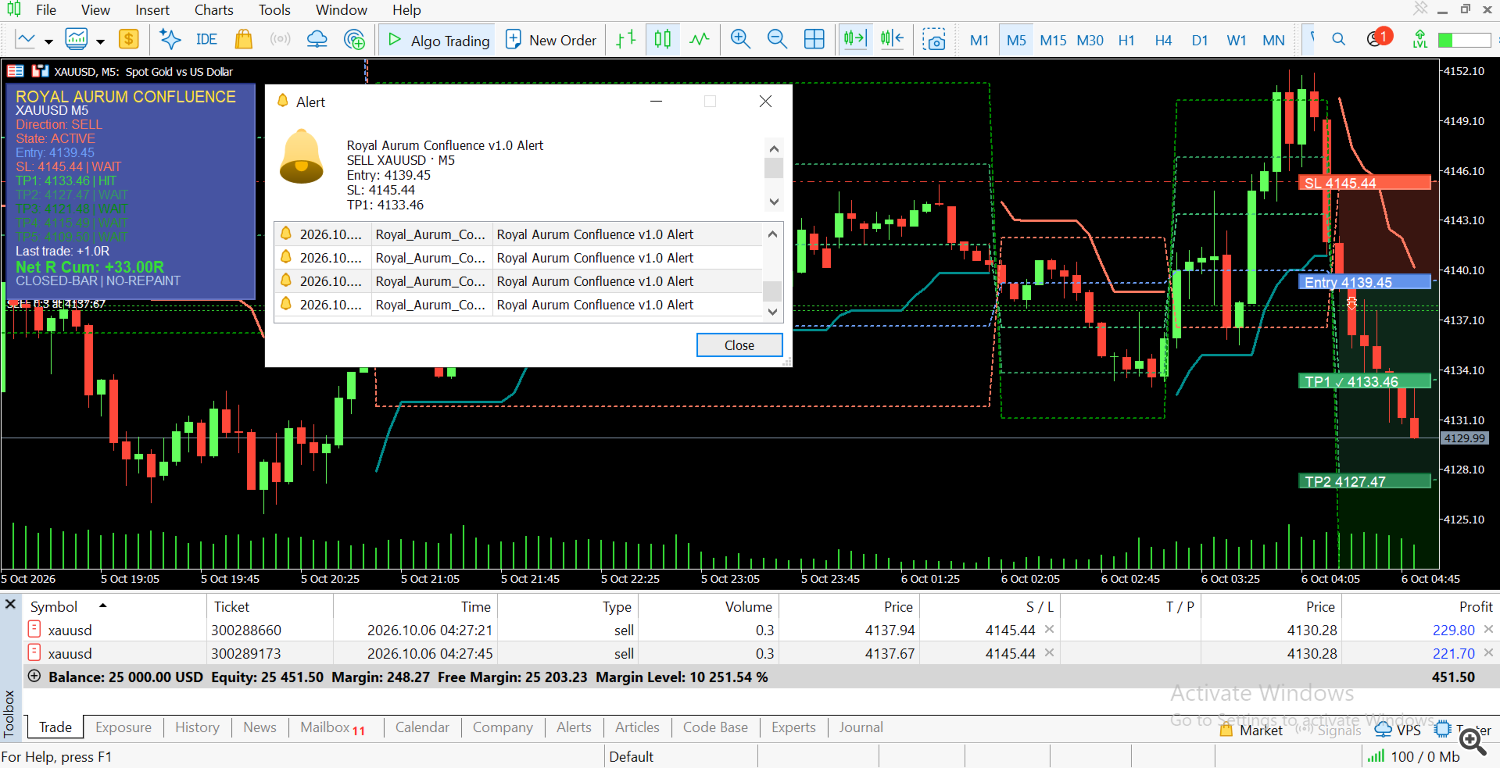The width and height of the screenshot is (1500, 768).
Task: Open the Insert menu
Action: [x=152, y=10]
